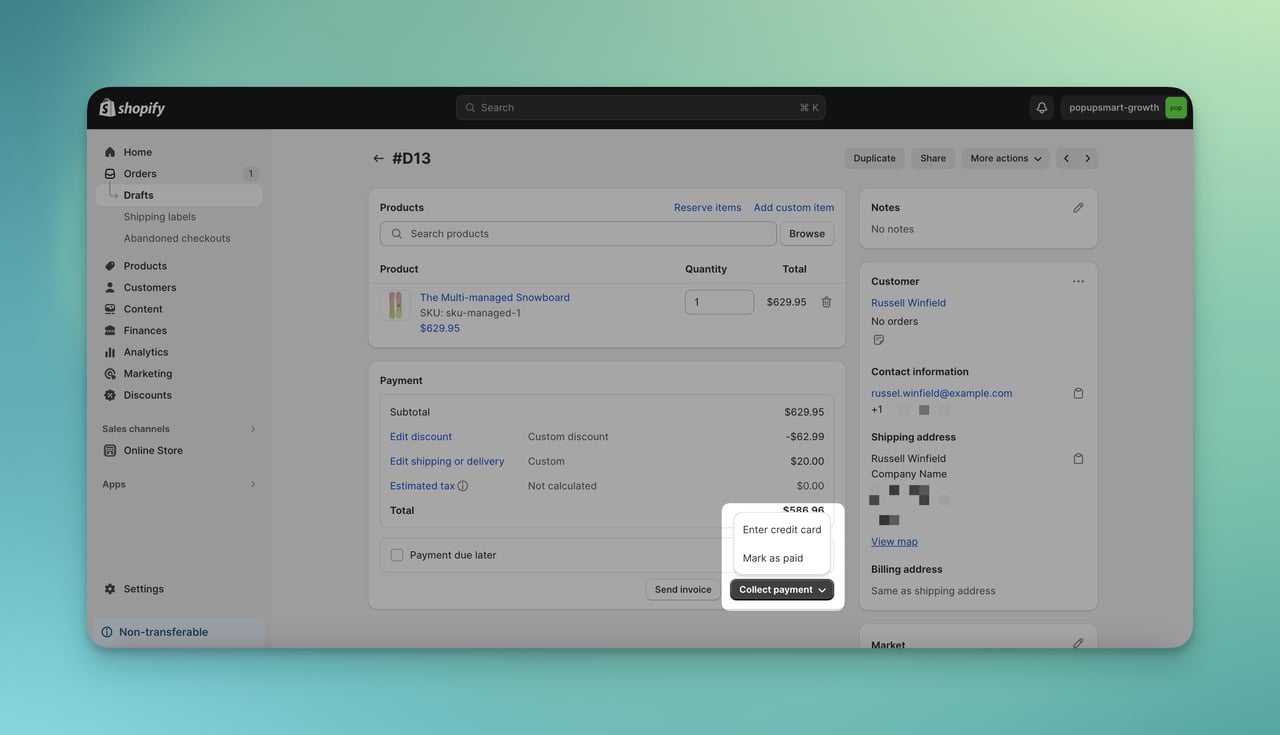Click the Shopify logo icon
This screenshot has width=1280, height=735.
[x=105, y=105]
